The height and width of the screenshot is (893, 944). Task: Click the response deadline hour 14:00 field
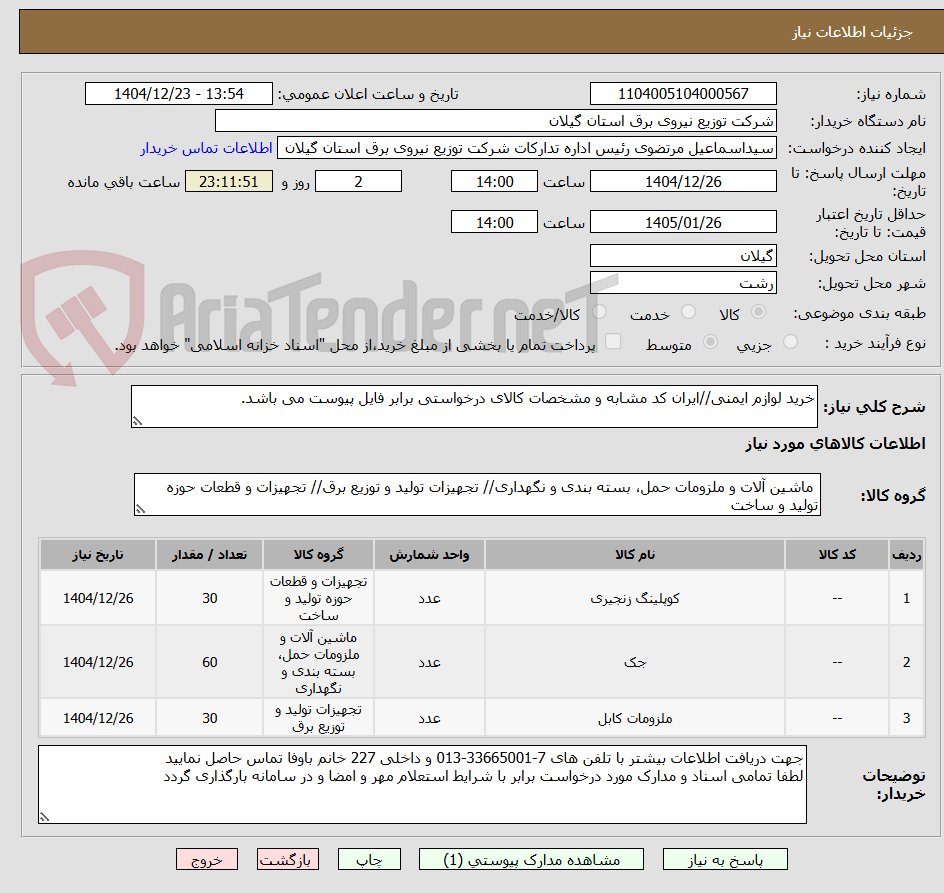click(x=494, y=181)
